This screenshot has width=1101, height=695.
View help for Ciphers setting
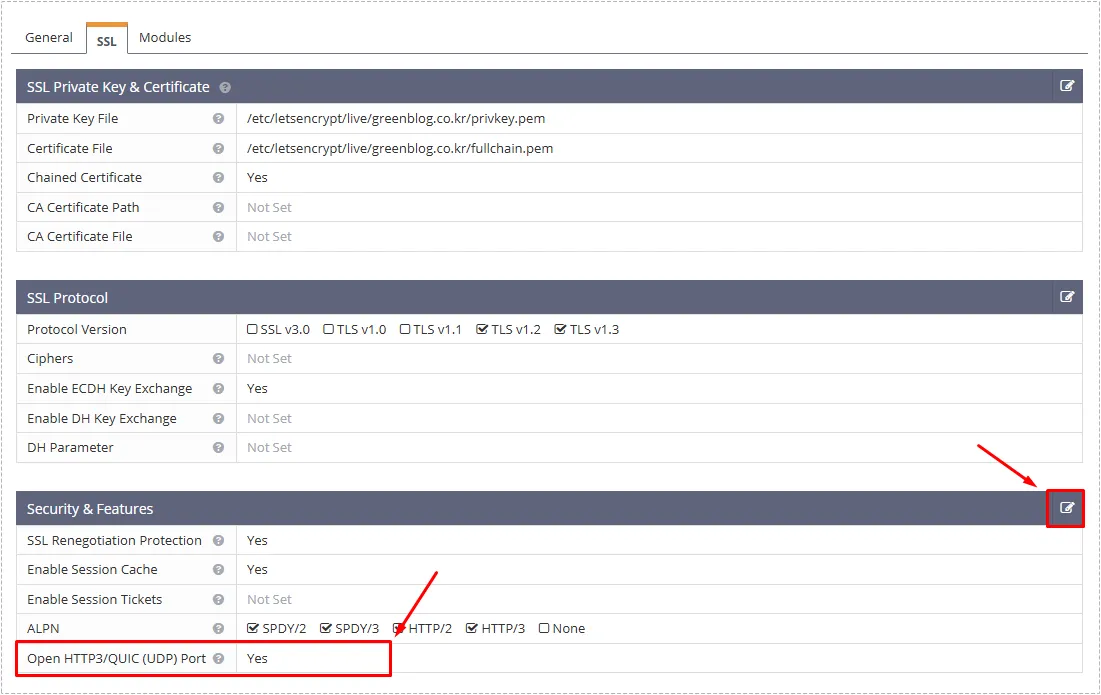tap(218, 358)
